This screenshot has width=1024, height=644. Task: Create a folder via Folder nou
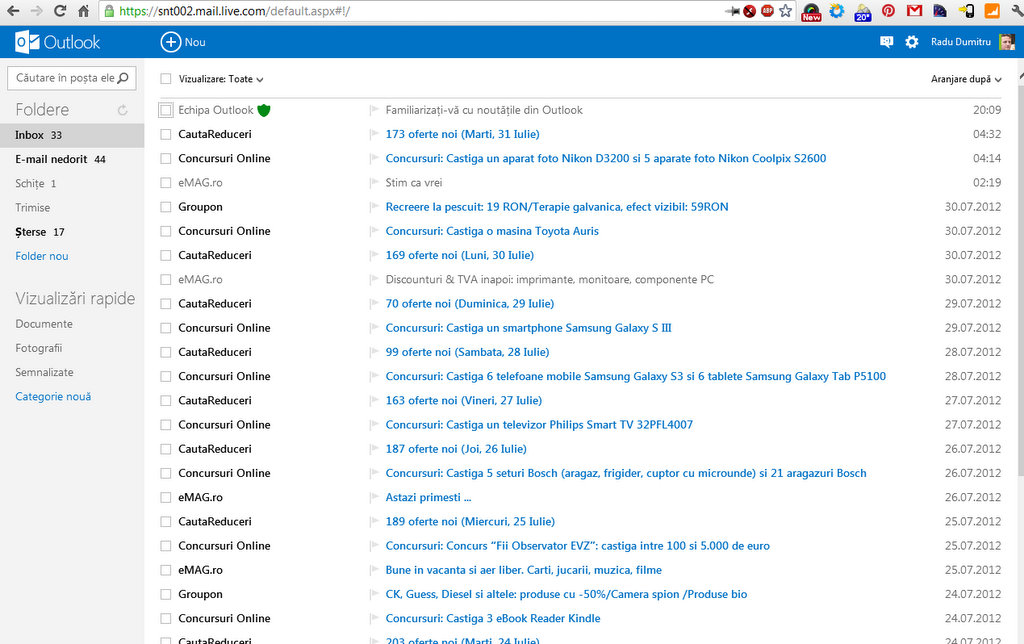pos(42,256)
